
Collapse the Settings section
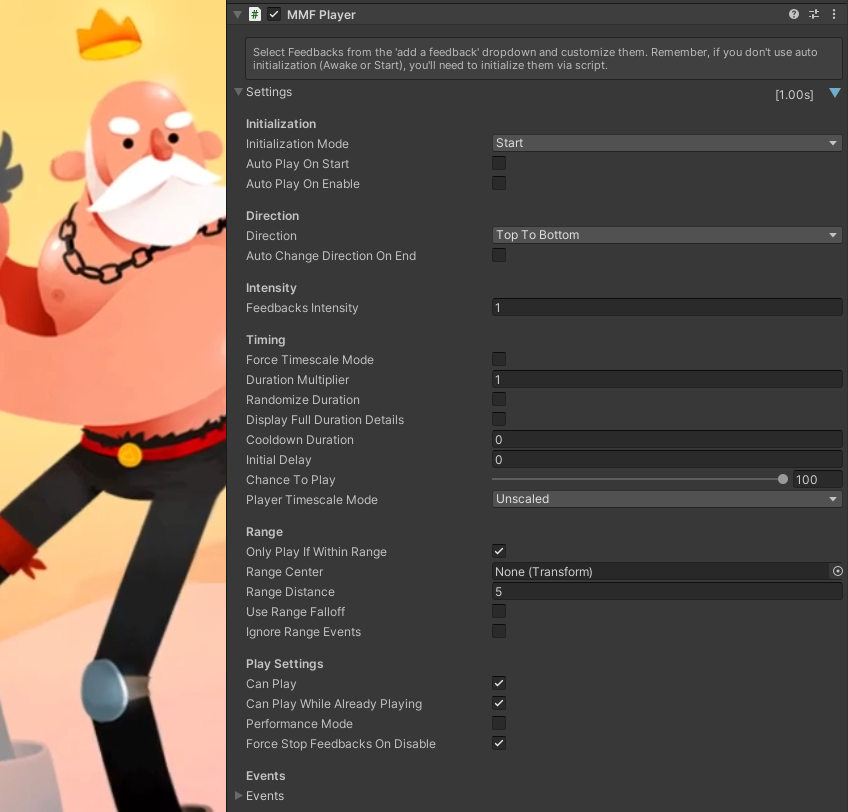pyautogui.click(x=238, y=92)
